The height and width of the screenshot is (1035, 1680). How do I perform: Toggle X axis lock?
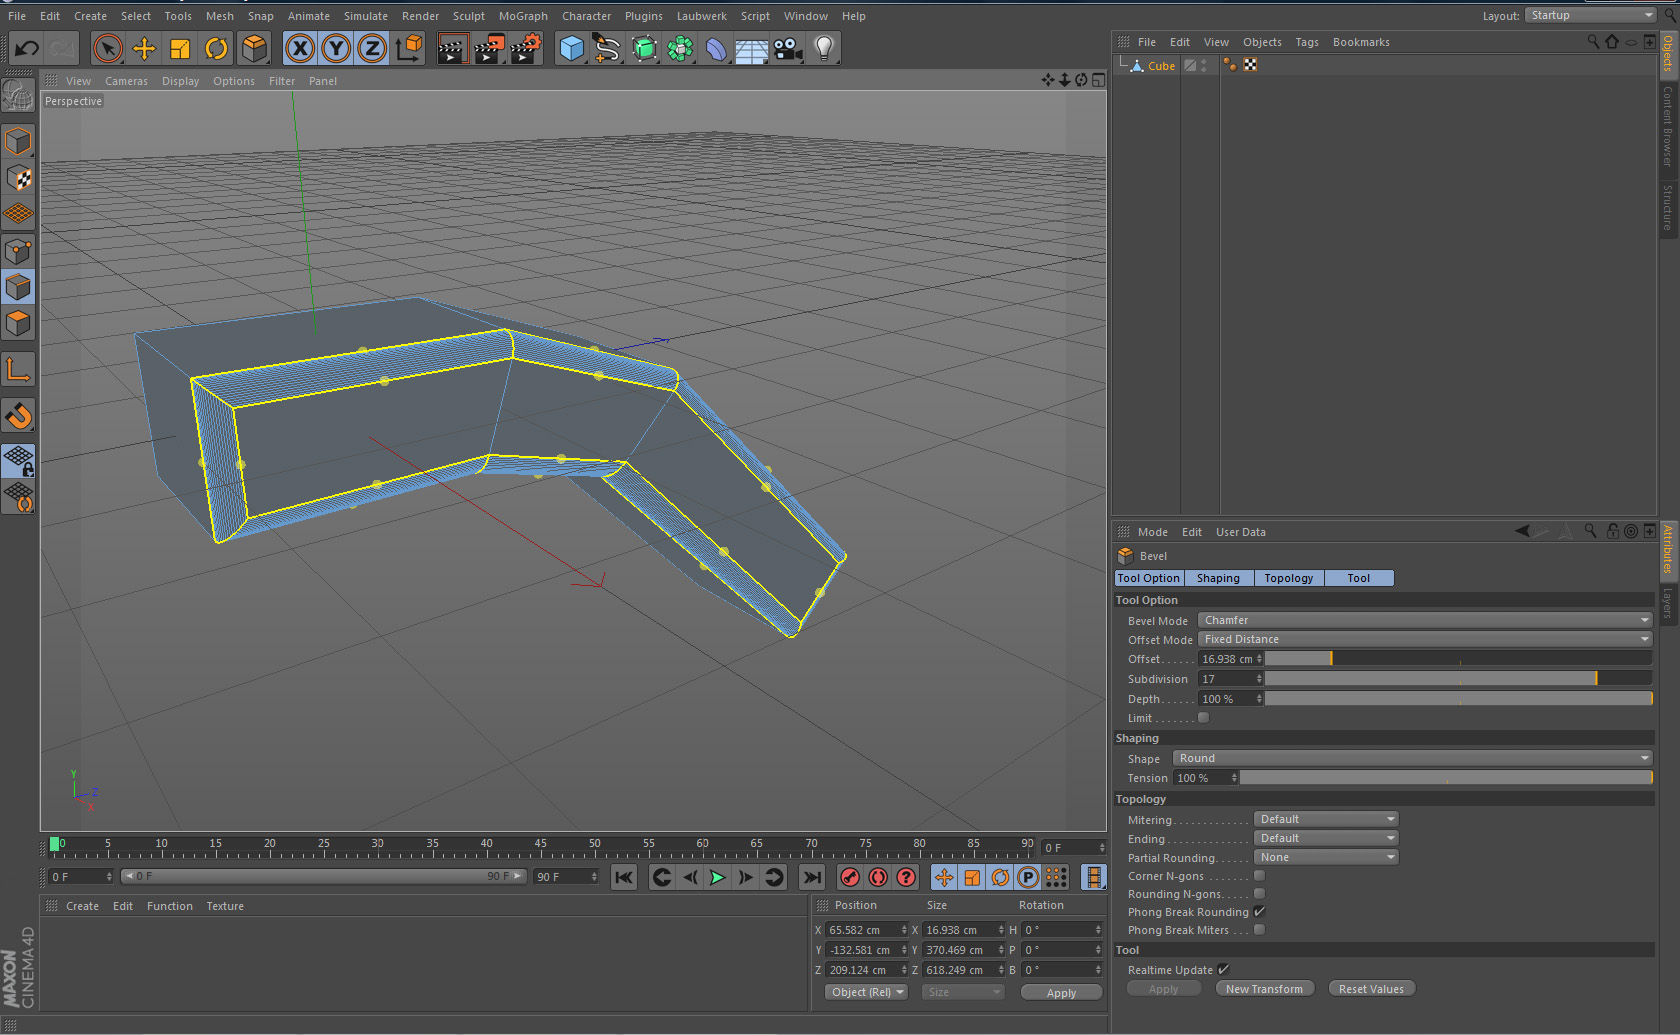point(300,48)
